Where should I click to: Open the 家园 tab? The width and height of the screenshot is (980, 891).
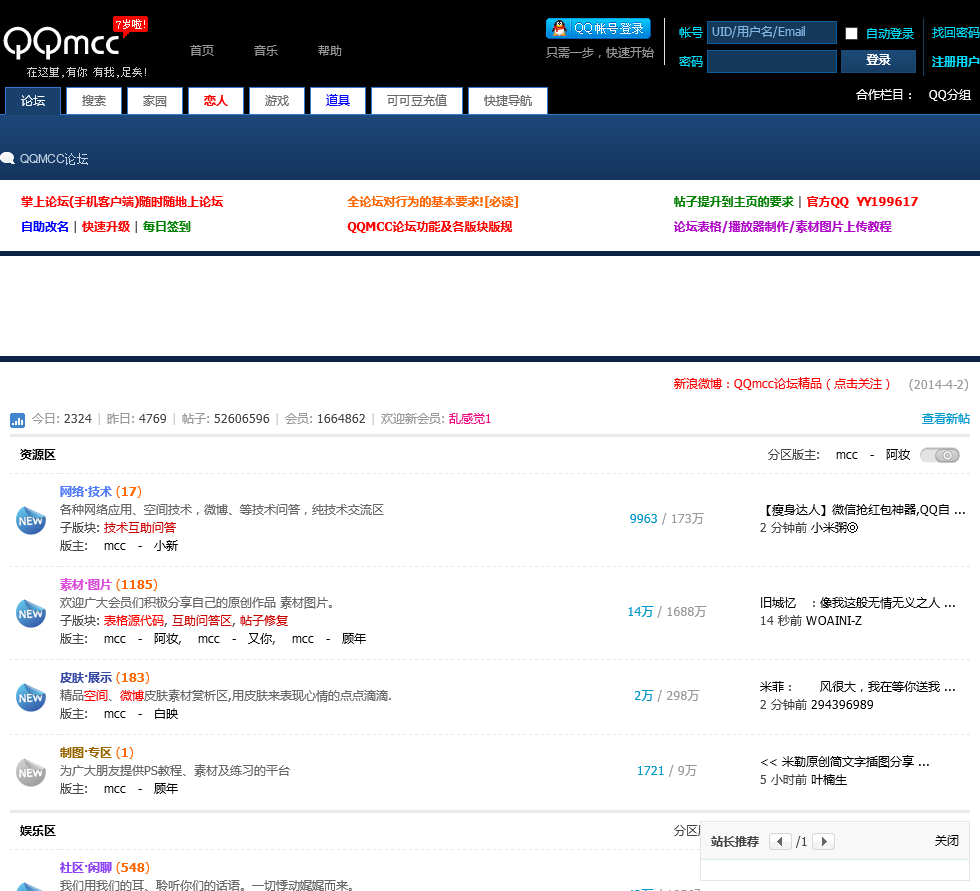(x=154, y=101)
